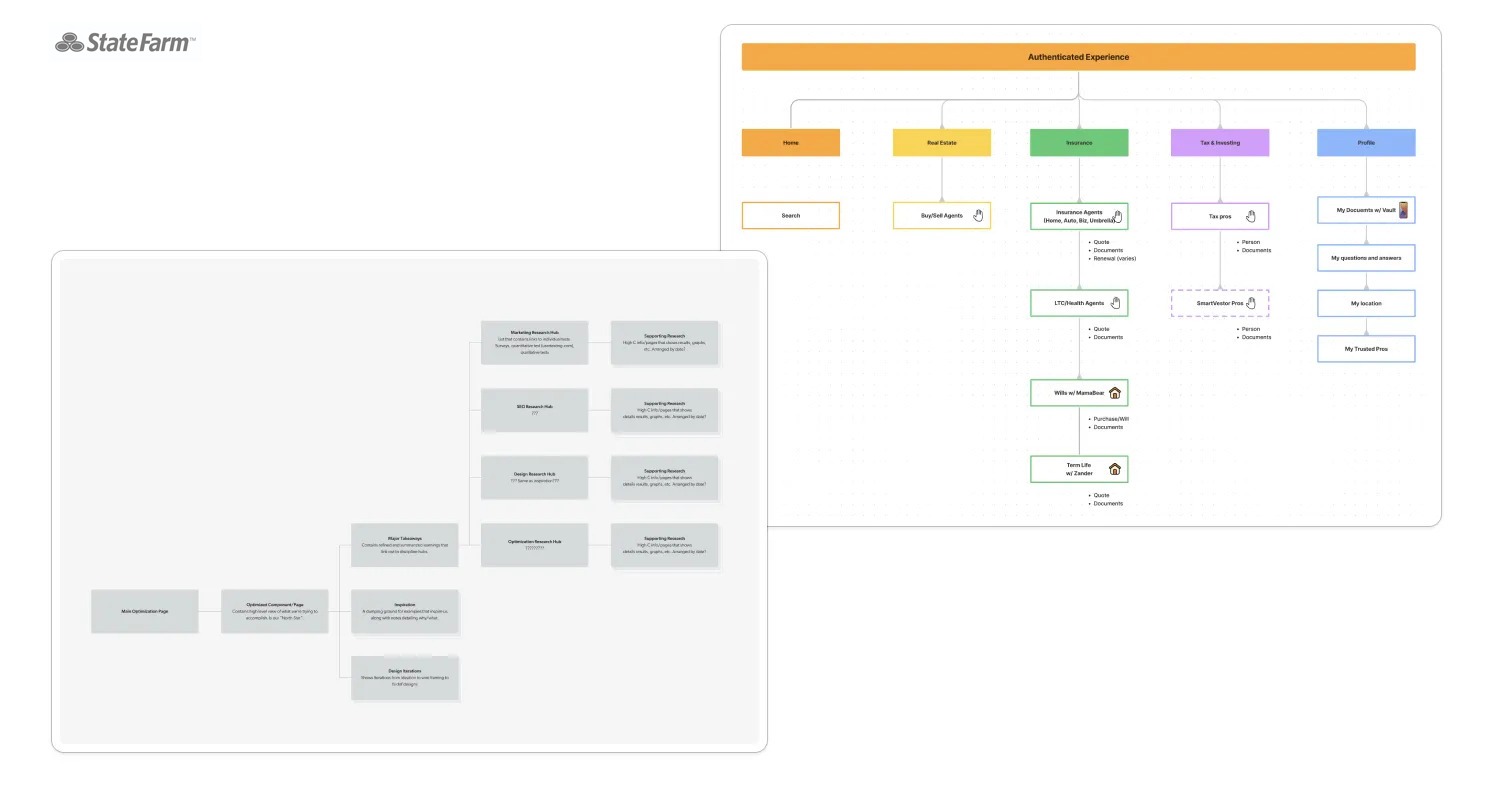
Task: Select the blue Profile category box
Action: pos(1365,143)
